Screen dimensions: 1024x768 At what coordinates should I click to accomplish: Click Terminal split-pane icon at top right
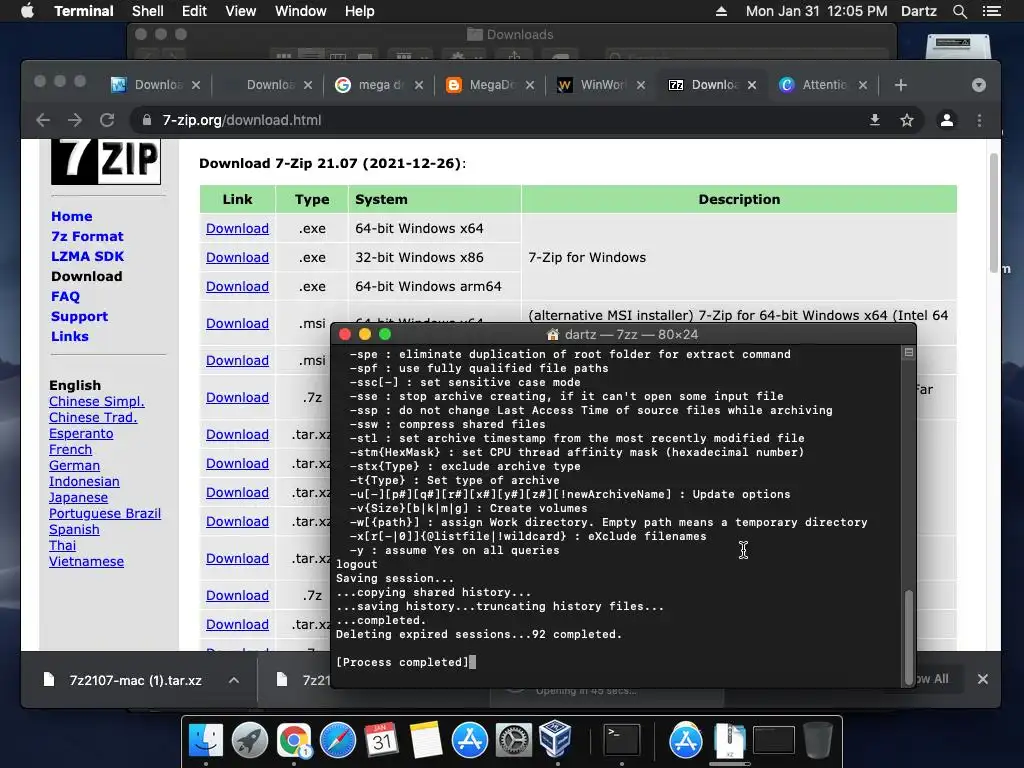click(x=908, y=353)
